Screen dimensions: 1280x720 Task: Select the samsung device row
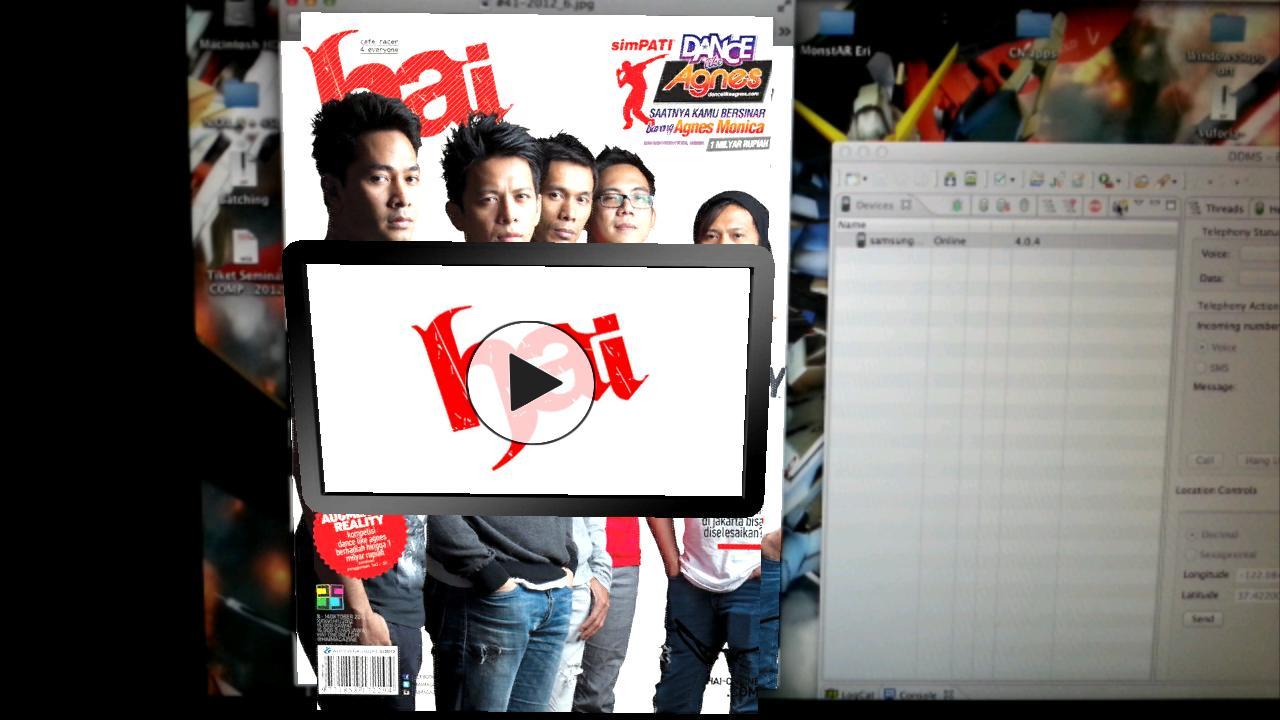point(1005,241)
